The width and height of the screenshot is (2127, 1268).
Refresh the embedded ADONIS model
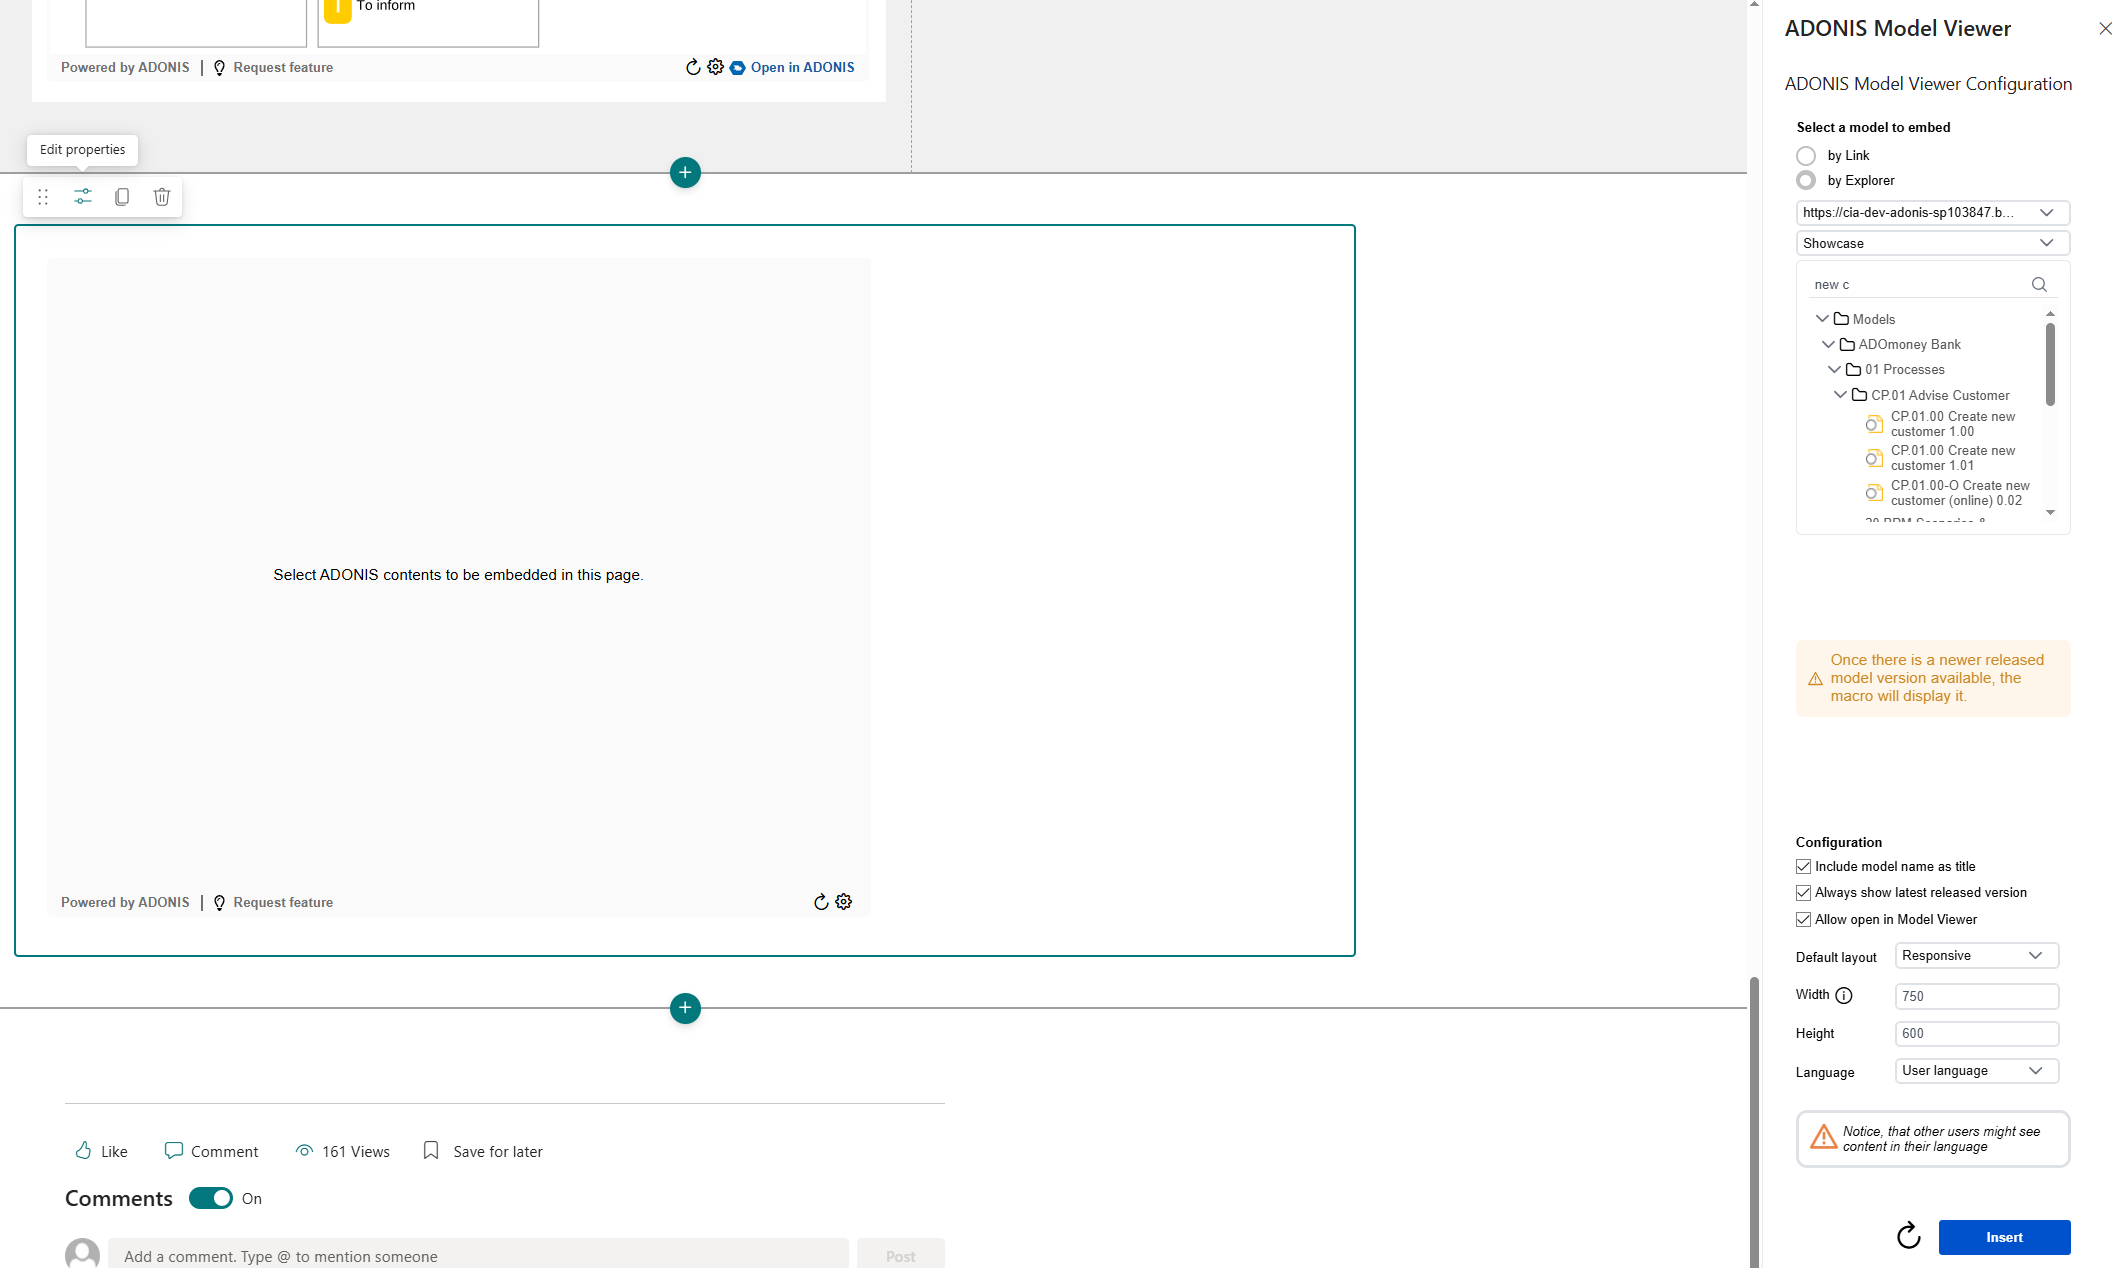[821, 901]
